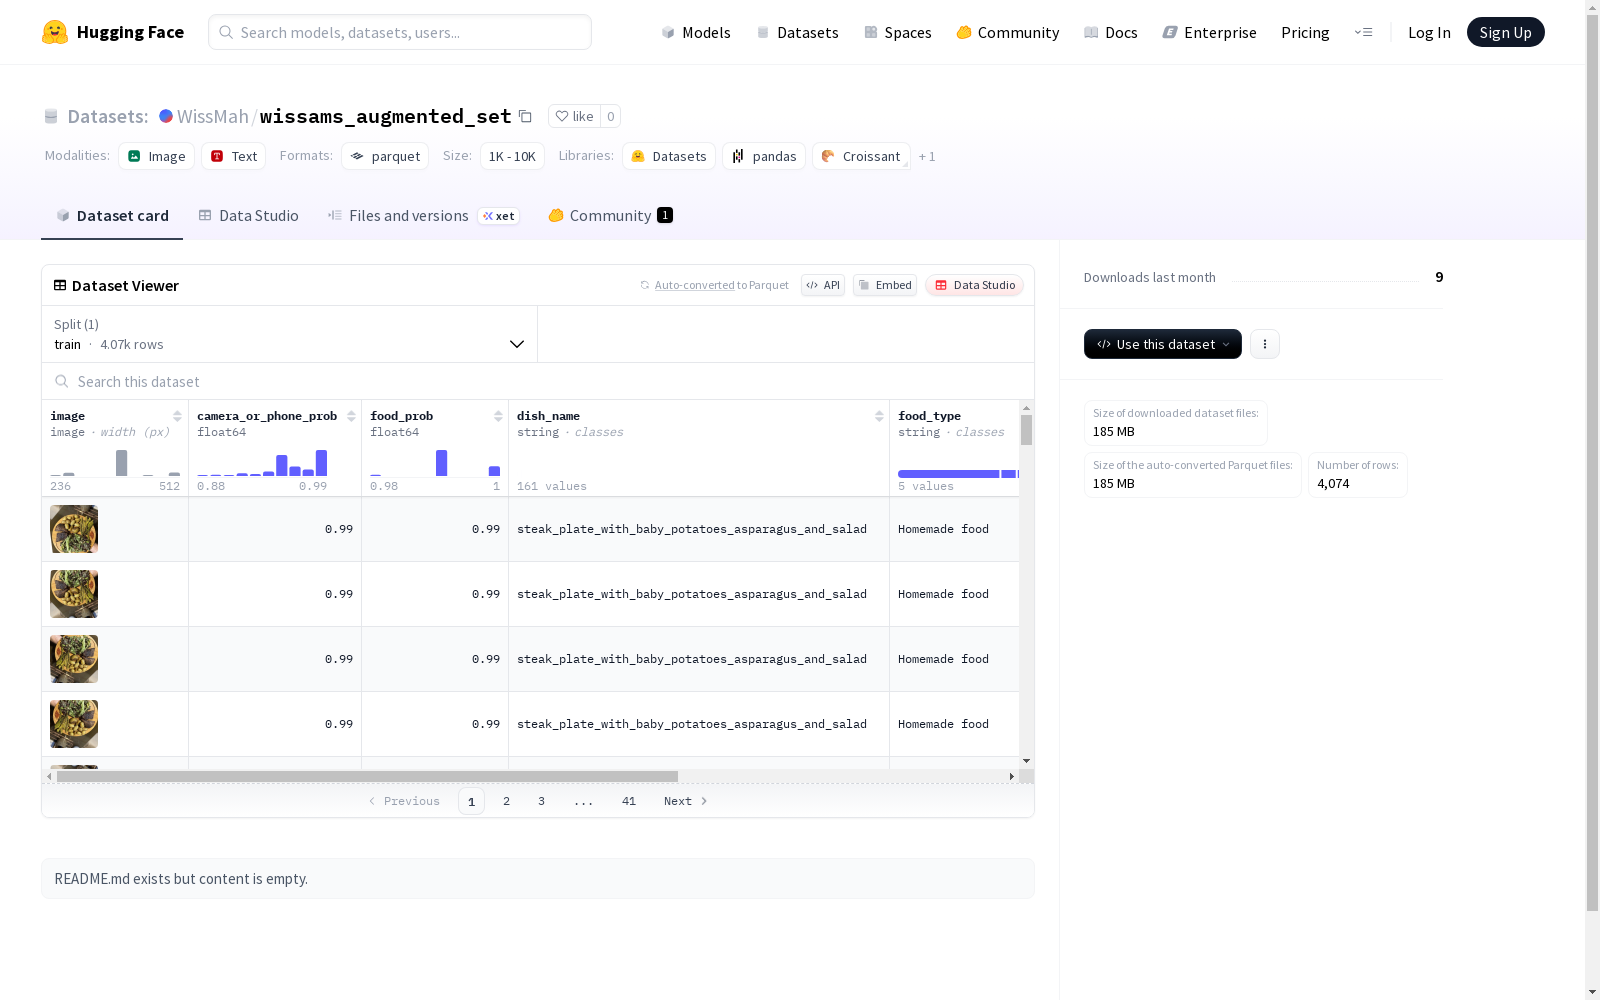This screenshot has width=1600, height=1000.
Task: Click the food_prob histogram bar chart
Action: point(435,462)
